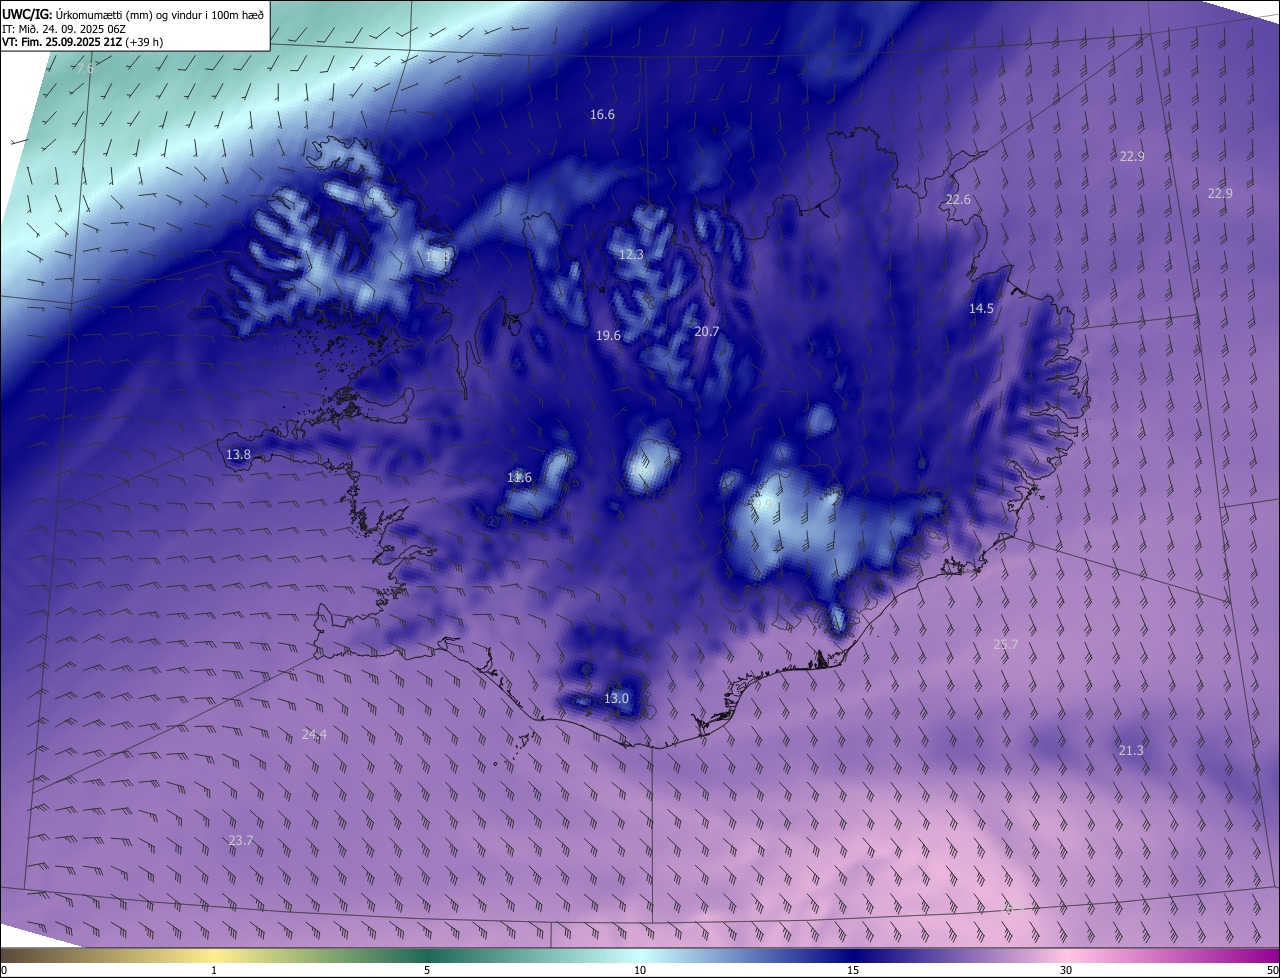Click the colour scale tick labelled 30
The image size is (1280, 978).
pos(1066,970)
